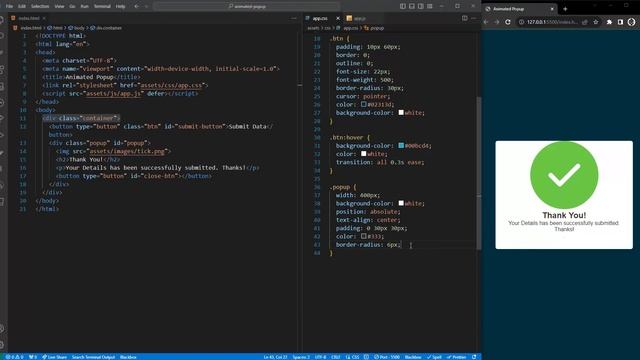640x360 pixels.
Task: Split the right editor group
Action: (464, 18)
